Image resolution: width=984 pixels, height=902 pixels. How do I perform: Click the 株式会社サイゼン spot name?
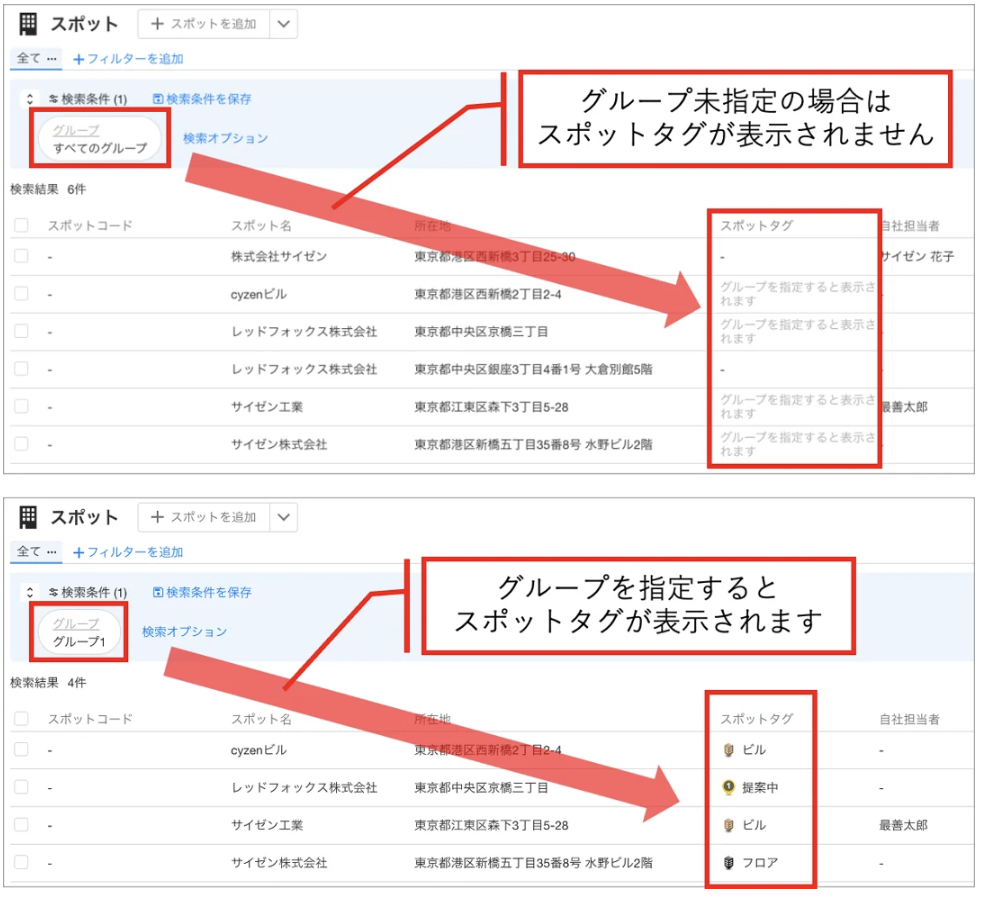click(279, 257)
